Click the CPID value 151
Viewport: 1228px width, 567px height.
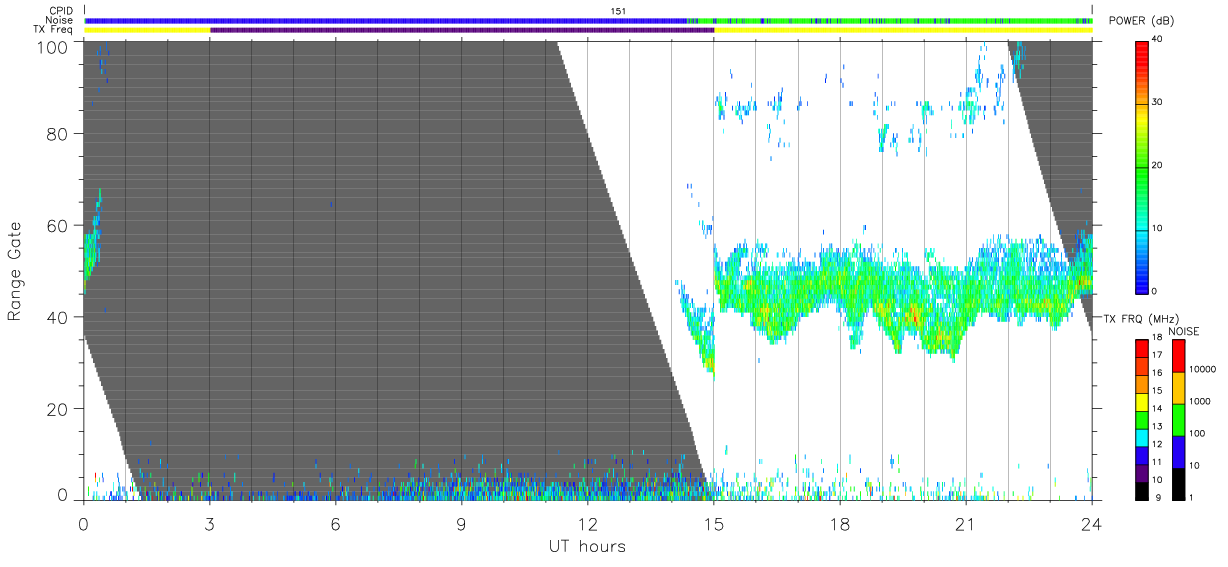(618, 11)
